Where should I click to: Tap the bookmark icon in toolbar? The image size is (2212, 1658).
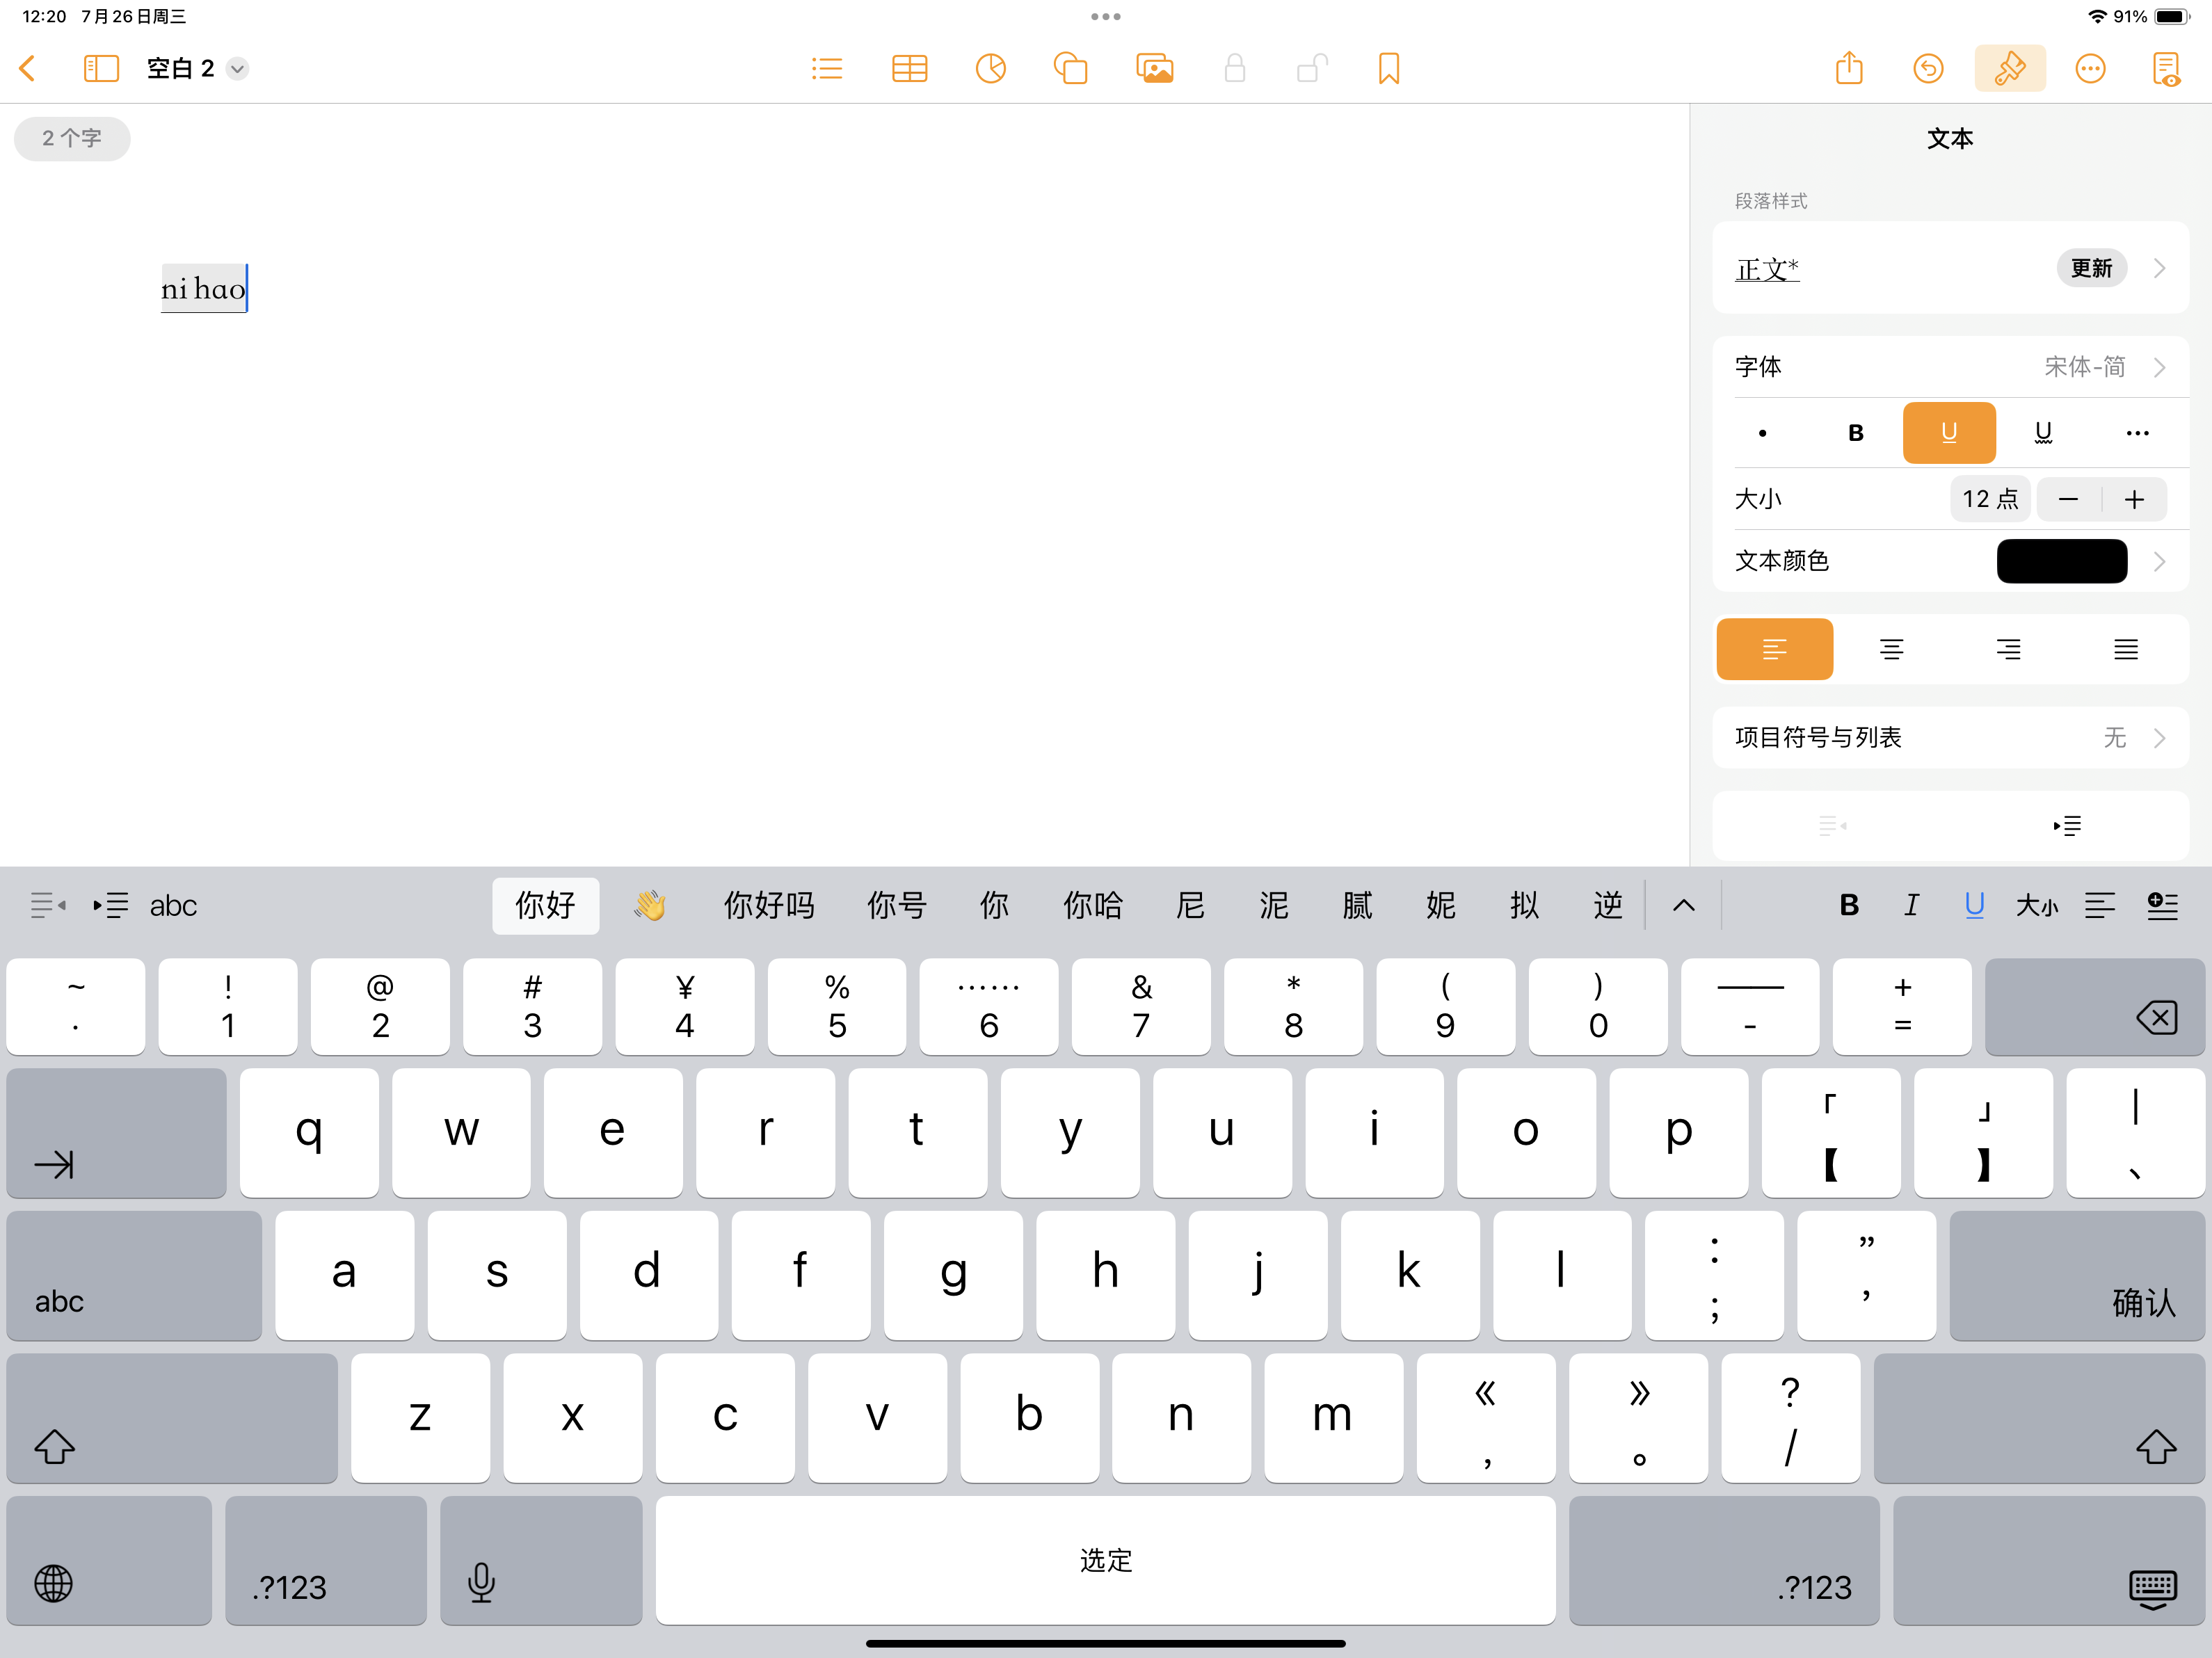(1388, 69)
